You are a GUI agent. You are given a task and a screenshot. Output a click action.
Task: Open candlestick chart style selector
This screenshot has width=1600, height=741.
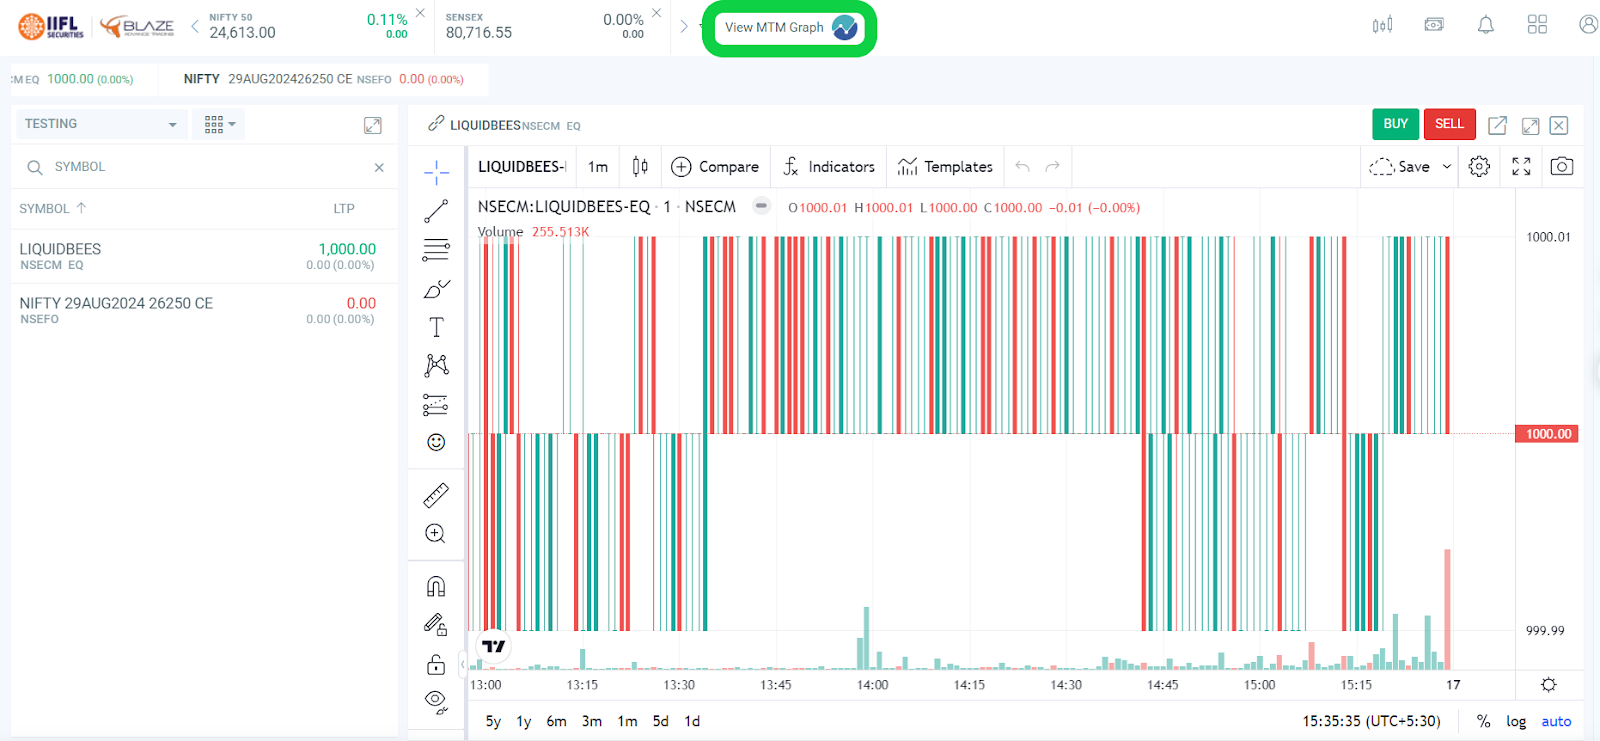640,167
